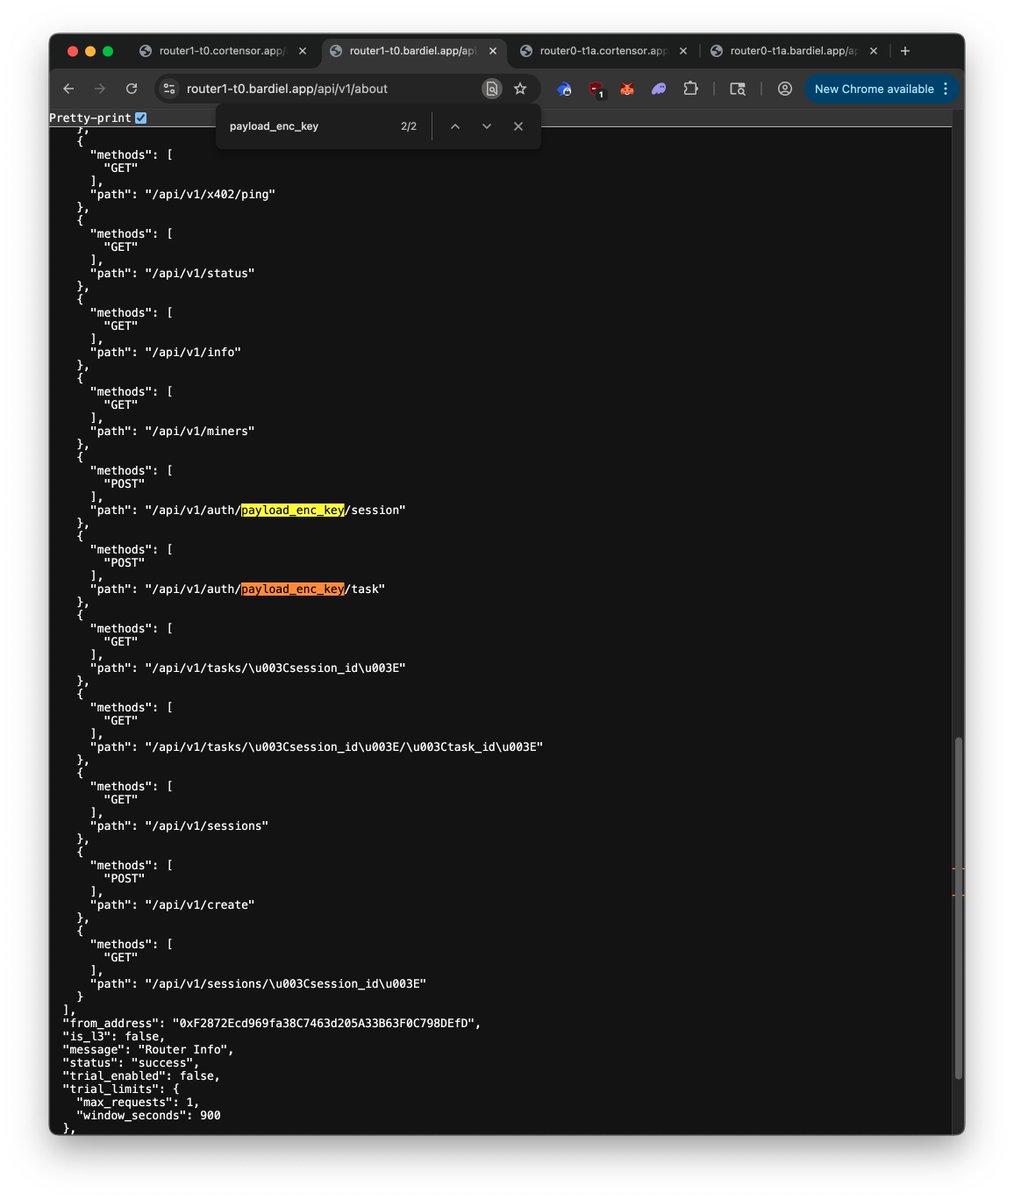Close the router0-t1a.bardiel.app tab
Viewport: 1014px width, 1200px height.
coord(875,51)
